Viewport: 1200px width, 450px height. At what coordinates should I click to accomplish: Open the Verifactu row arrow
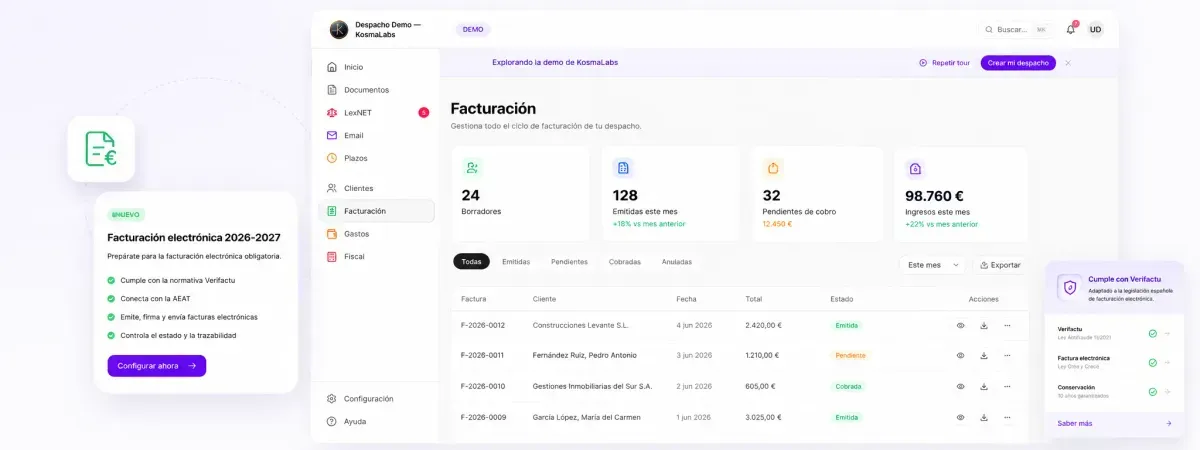[x=1167, y=334]
